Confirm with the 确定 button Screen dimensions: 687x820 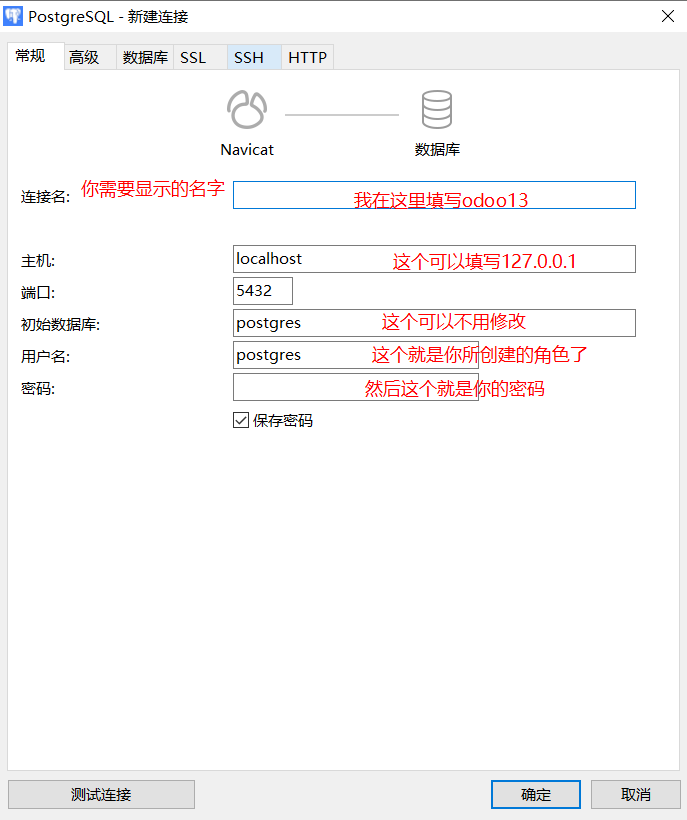tap(536, 794)
